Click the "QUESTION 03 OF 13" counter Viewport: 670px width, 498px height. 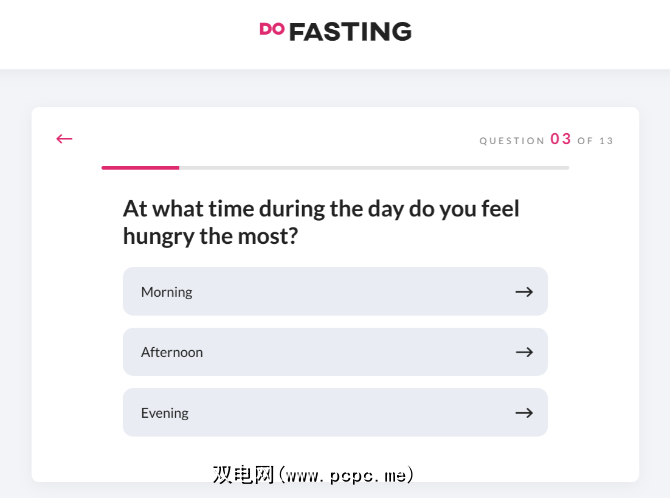click(546, 140)
